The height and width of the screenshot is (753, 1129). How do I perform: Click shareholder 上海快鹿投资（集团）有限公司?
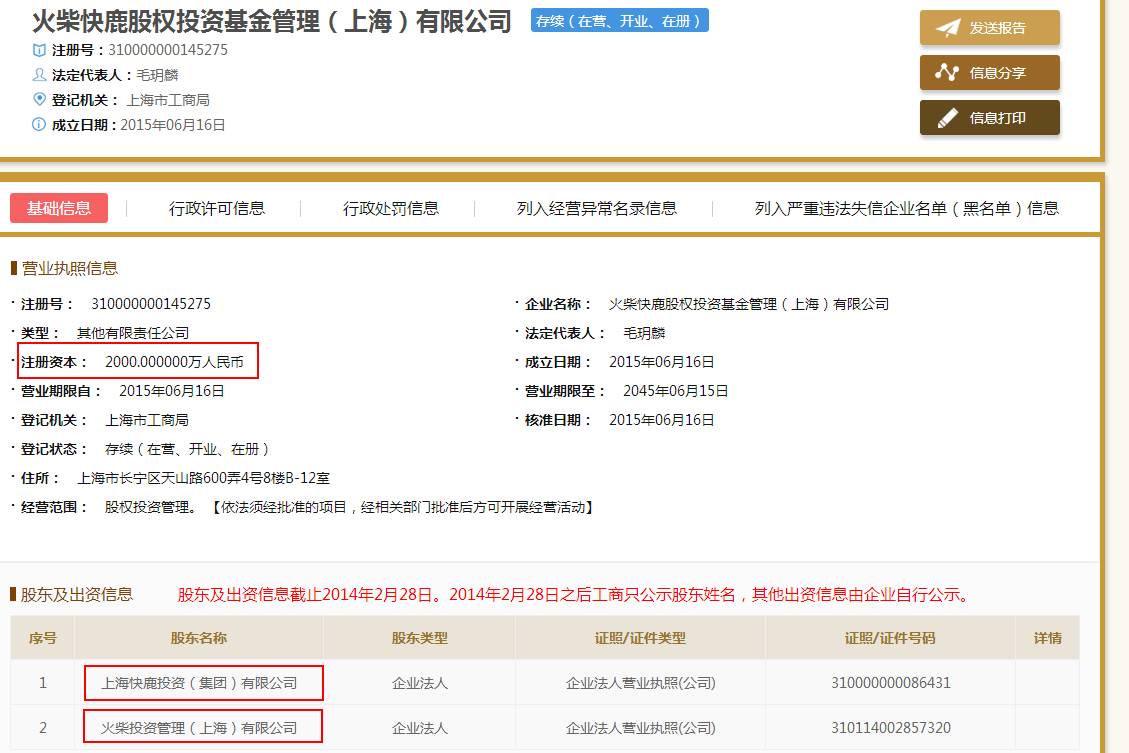click(199, 683)
